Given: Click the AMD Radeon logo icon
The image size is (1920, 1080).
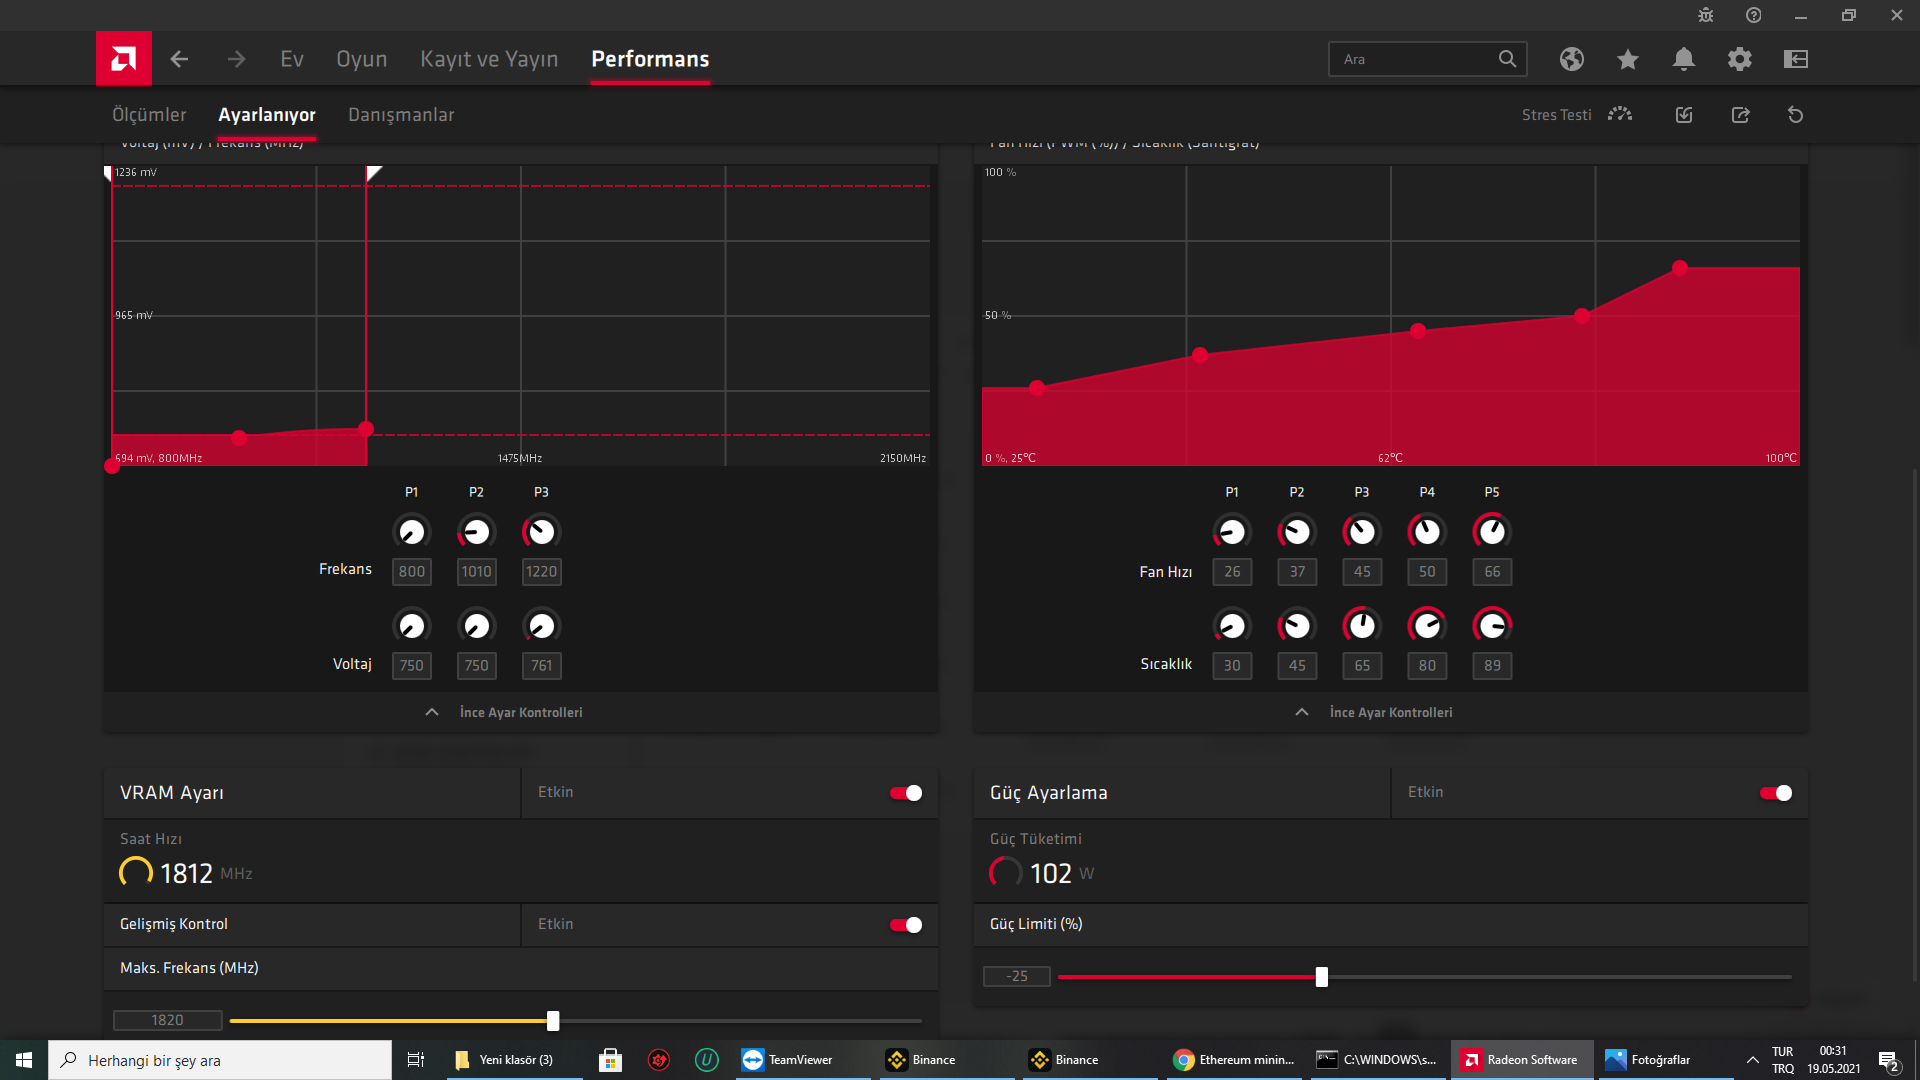Looking at the screenshot, I should (x=123, y=59).
